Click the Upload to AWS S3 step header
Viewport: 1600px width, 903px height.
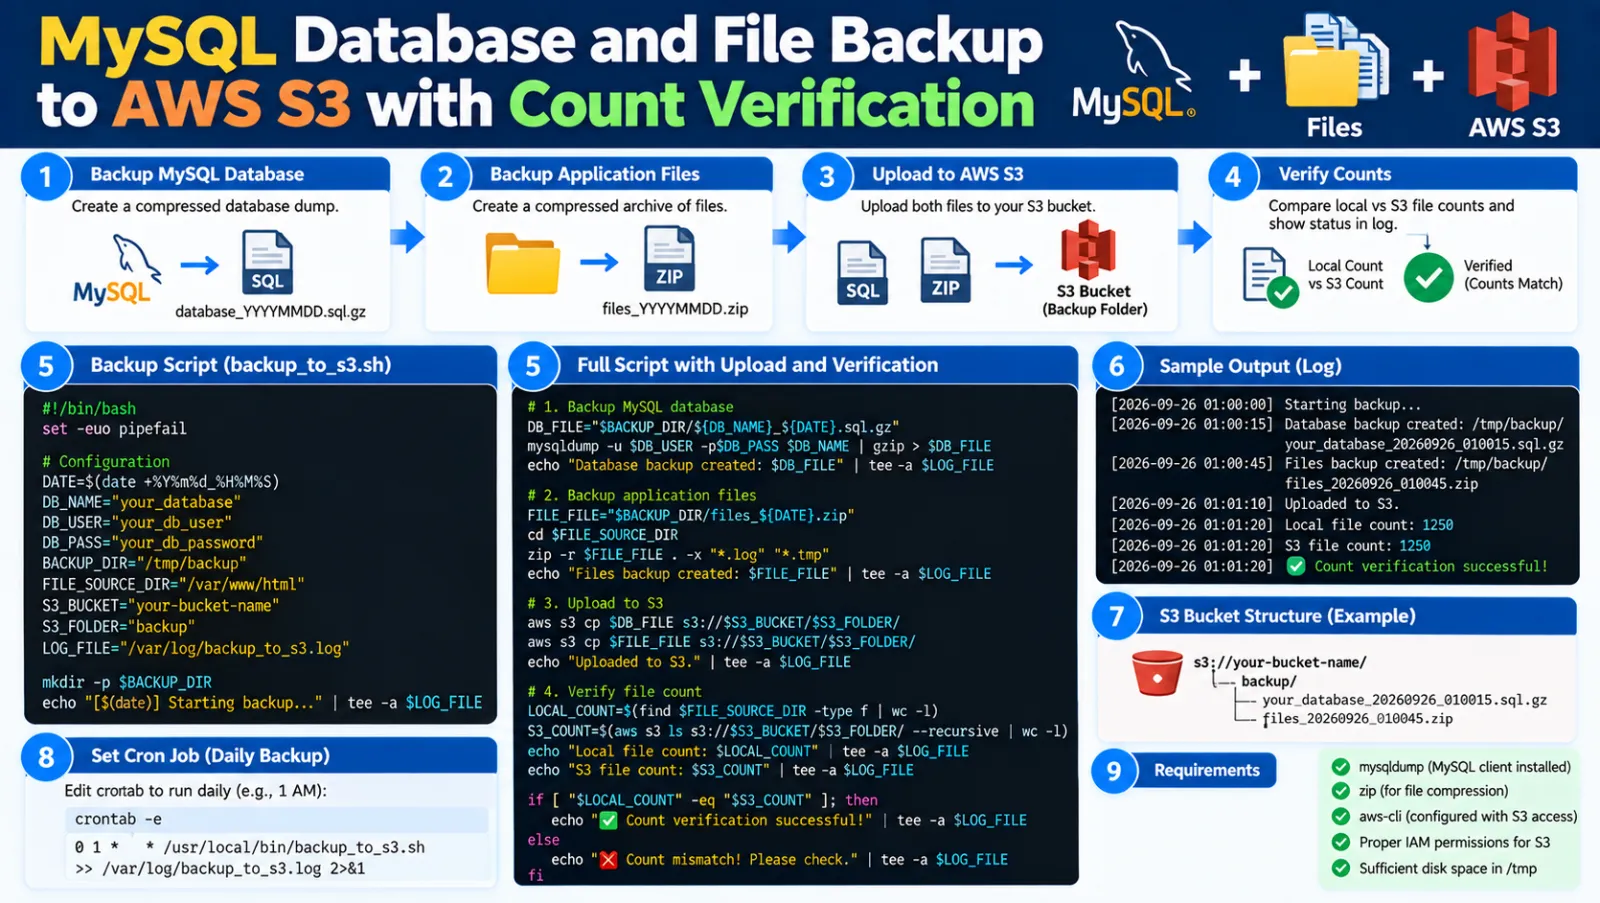[991, 174]
